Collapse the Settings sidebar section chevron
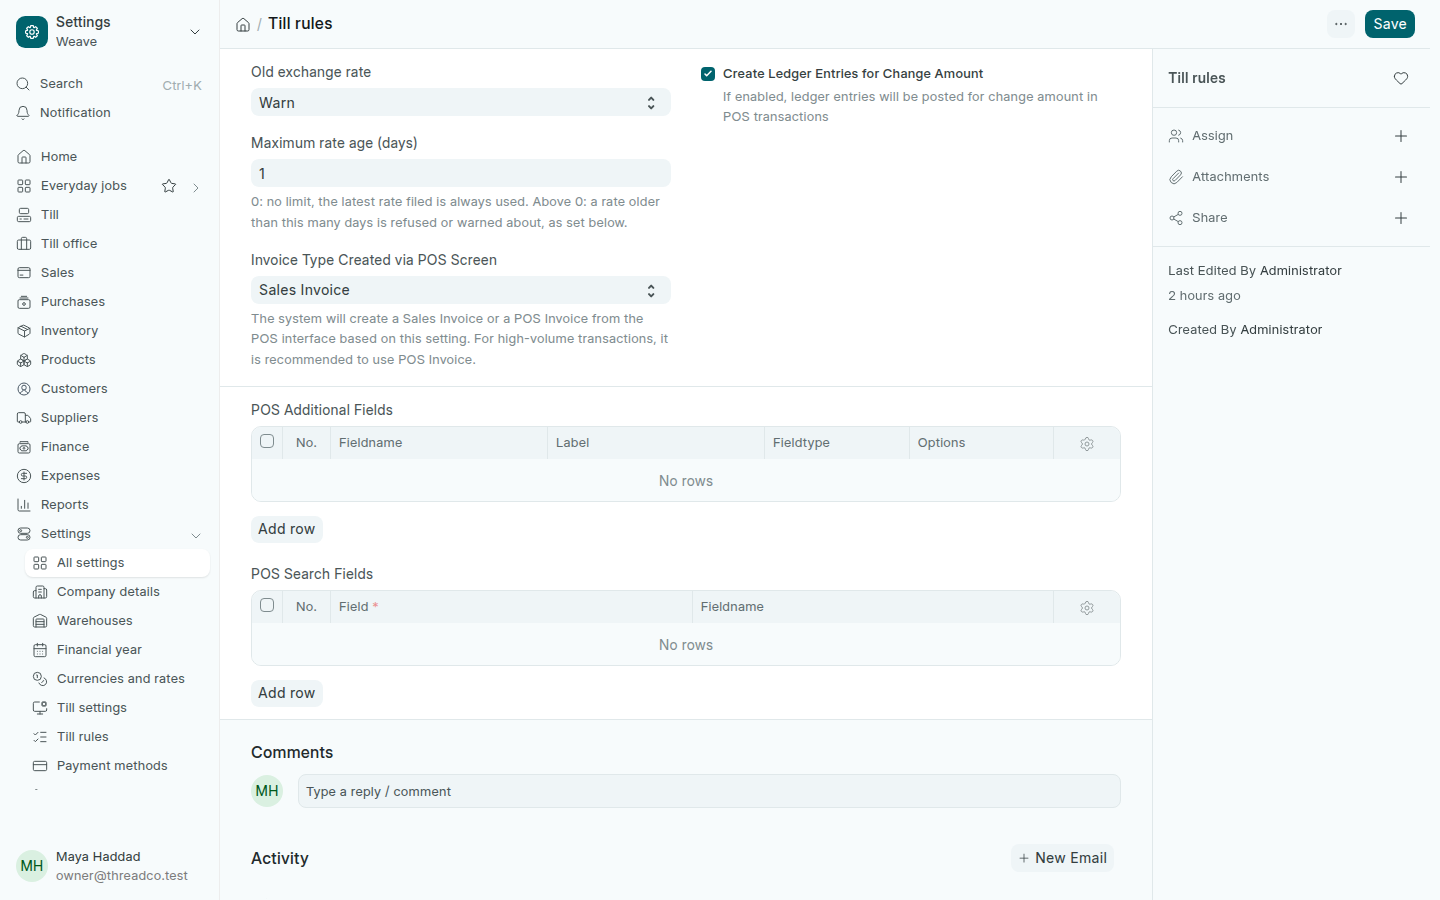1440x900 pixels. [x=196, y=535]
